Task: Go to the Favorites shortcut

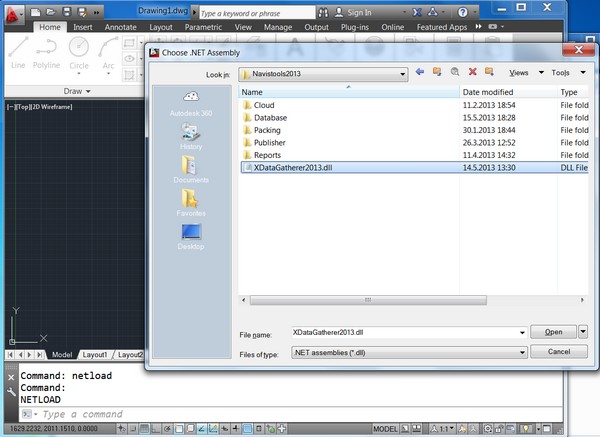Action: click(x=190, y=203)
